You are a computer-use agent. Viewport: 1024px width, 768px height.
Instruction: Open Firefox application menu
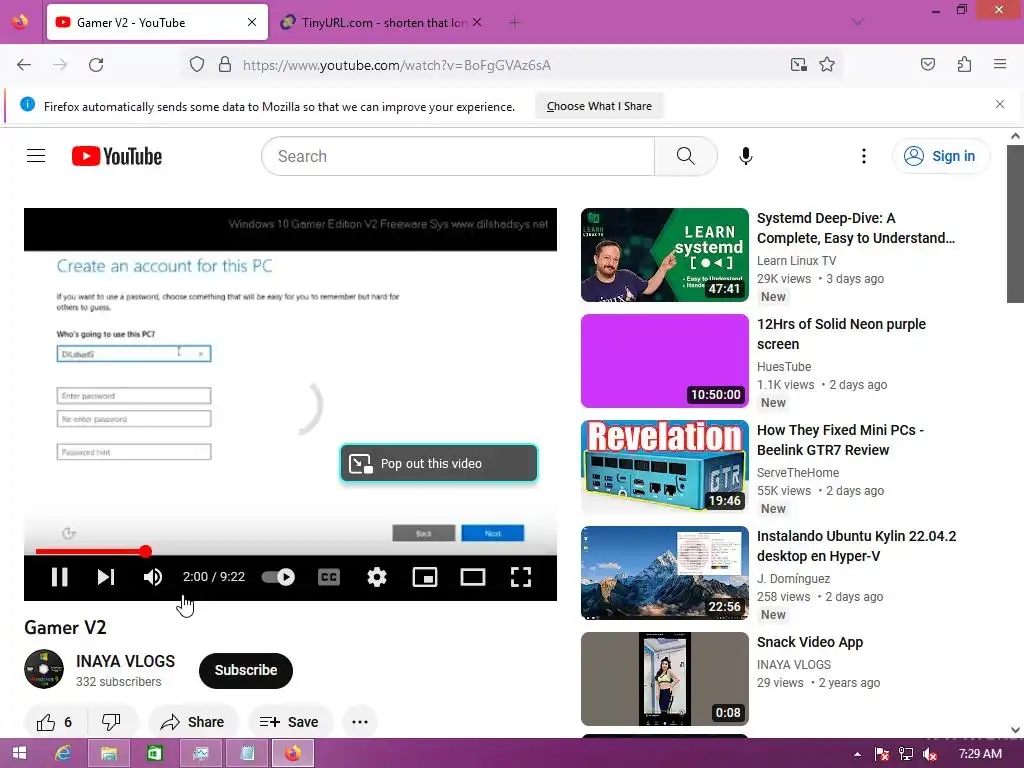[999, 65]
